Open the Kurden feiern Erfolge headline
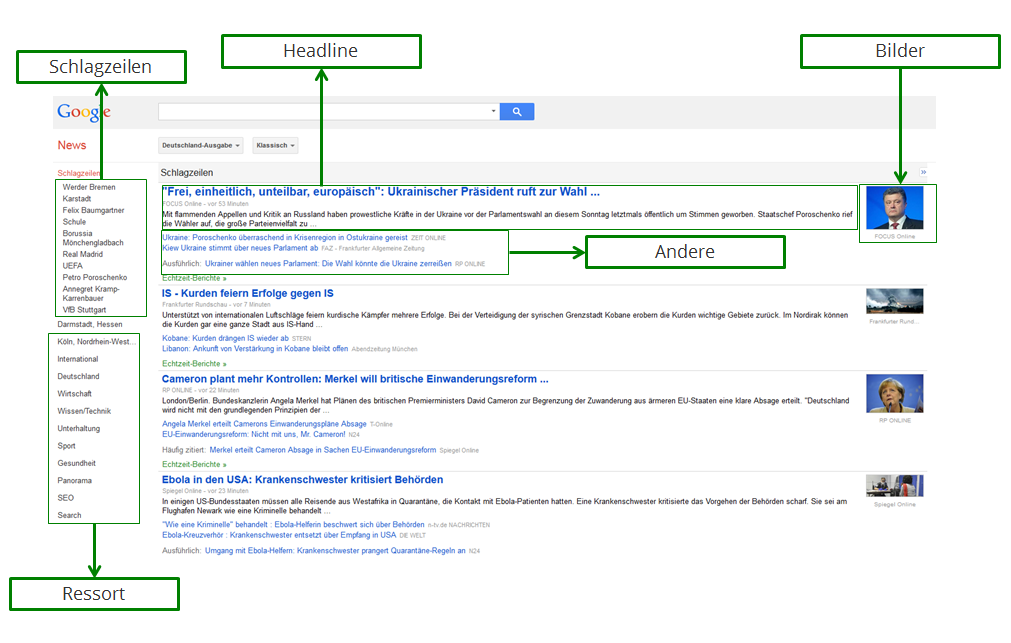Screen dimensions: 1011x643 pyautogui.click(x=248, y=293)
